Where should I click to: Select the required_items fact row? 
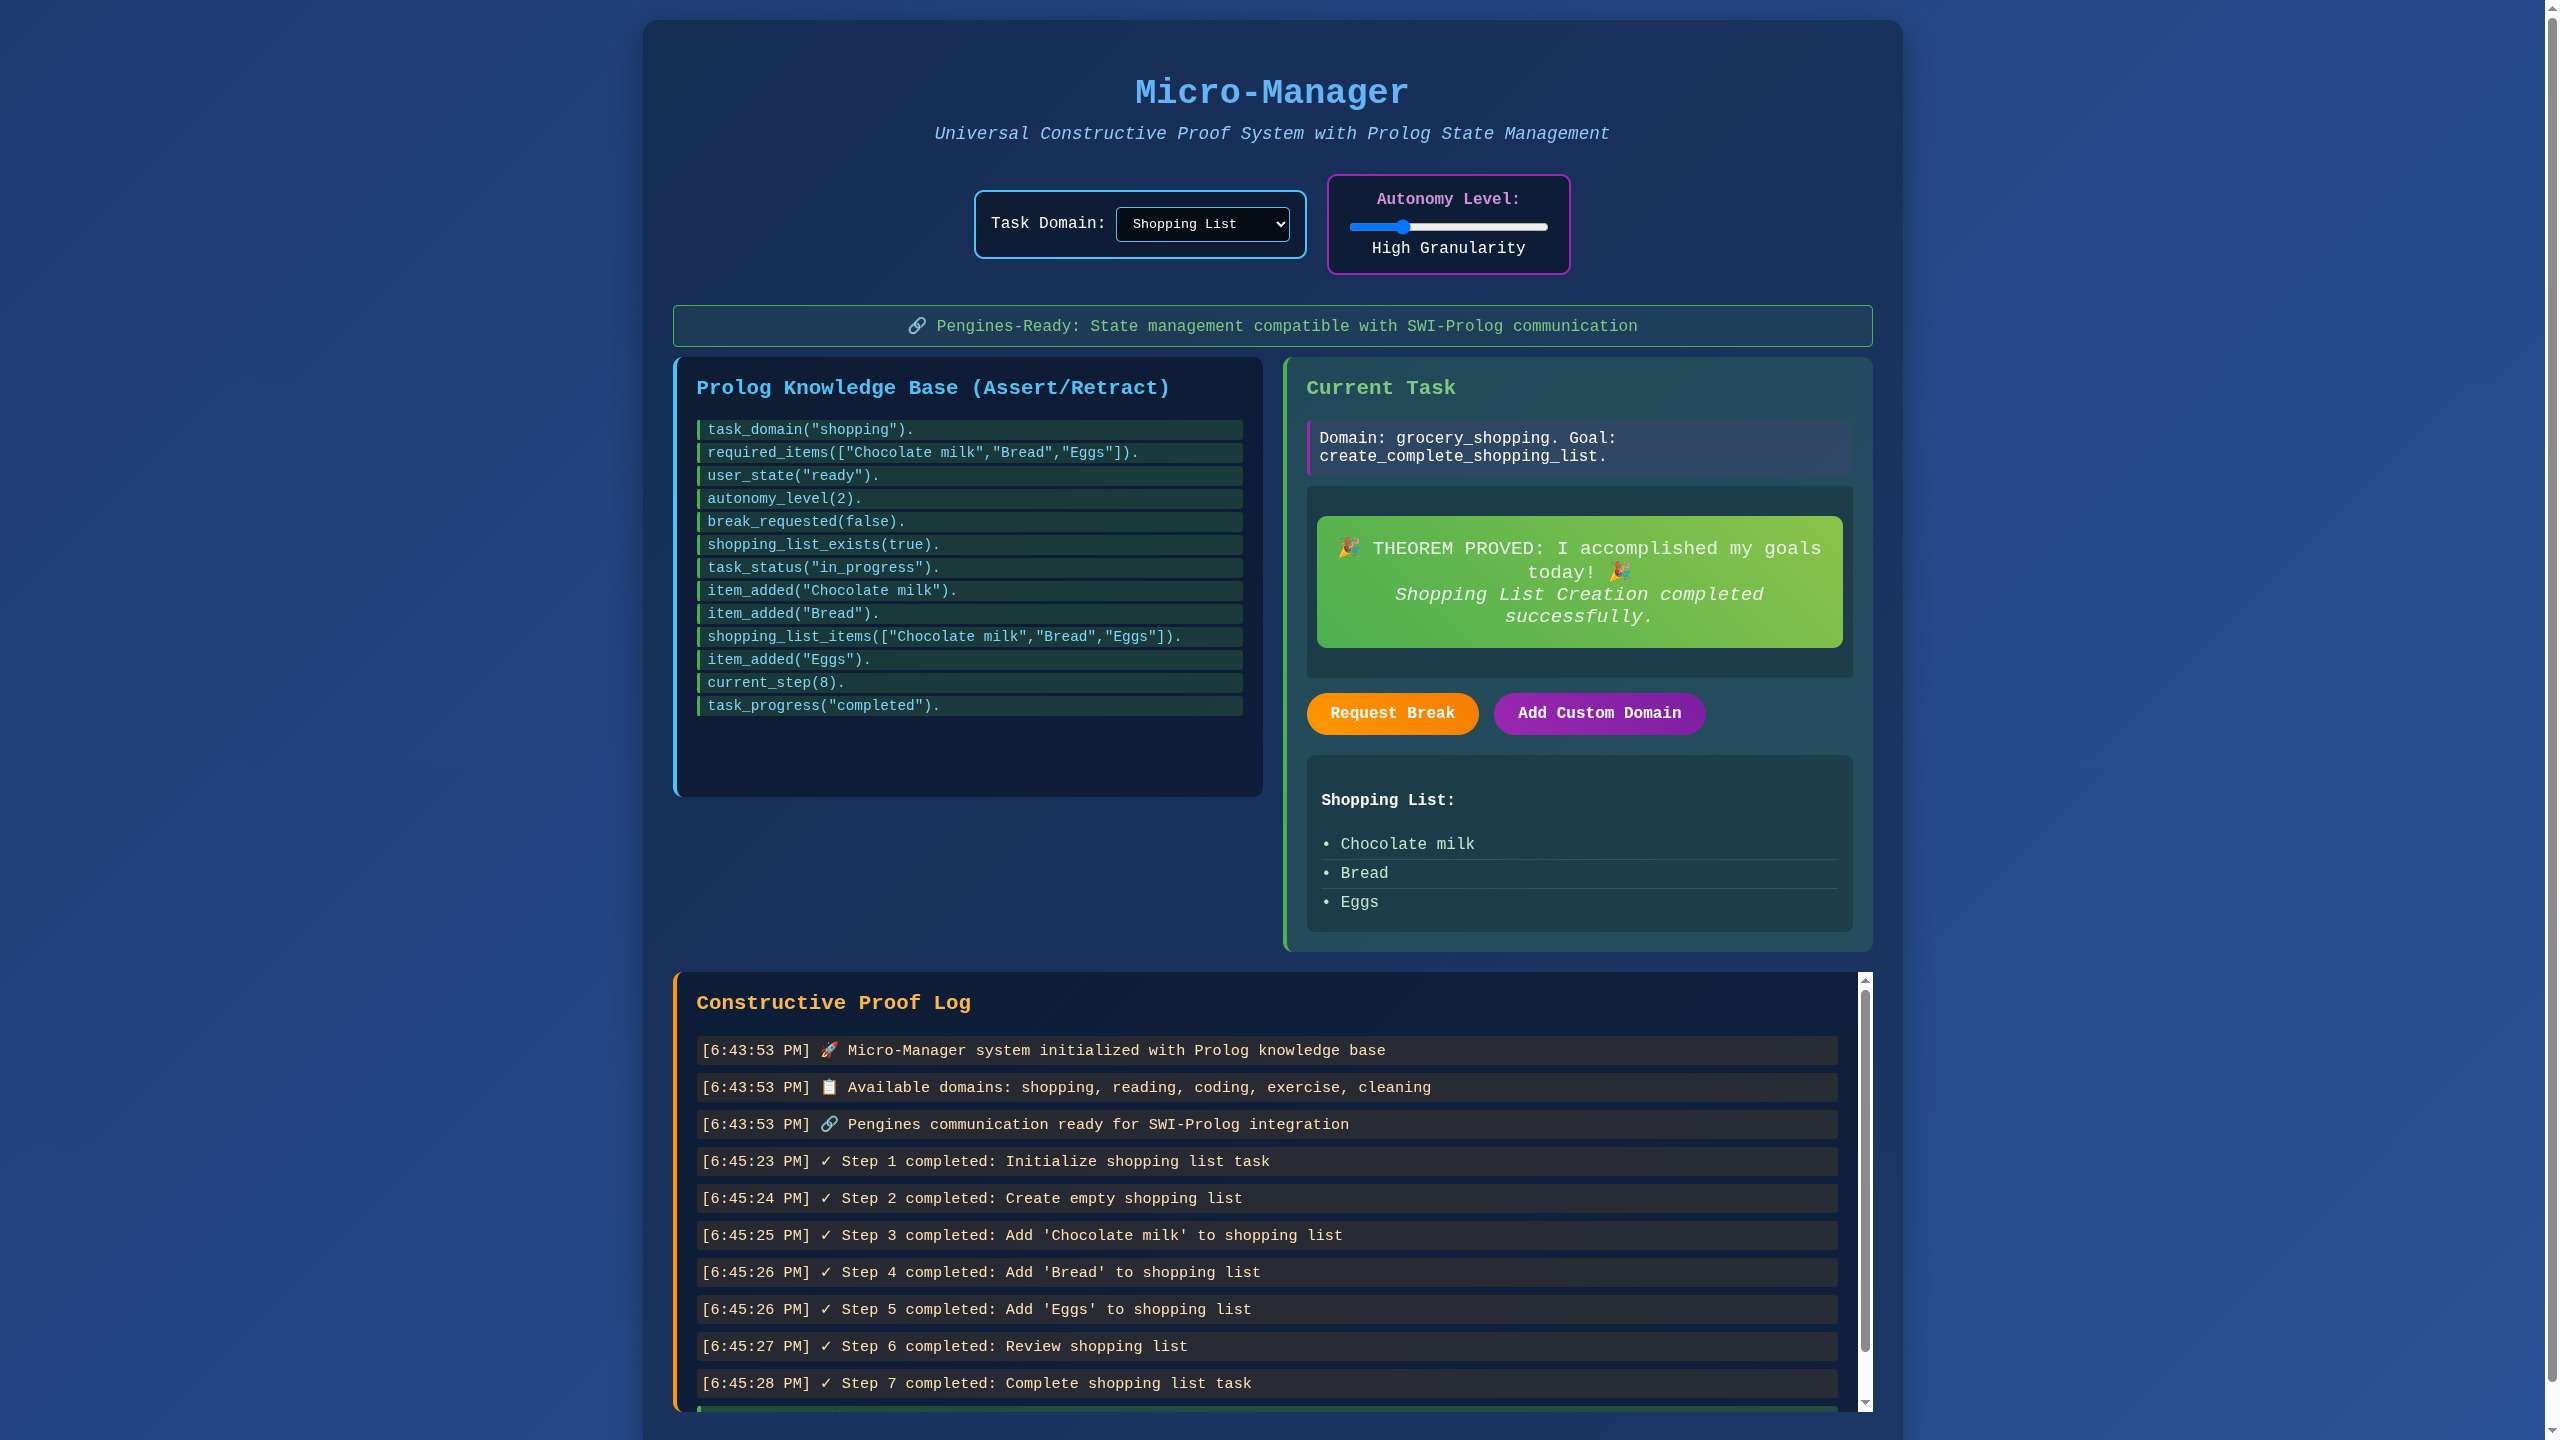[970, 453]
